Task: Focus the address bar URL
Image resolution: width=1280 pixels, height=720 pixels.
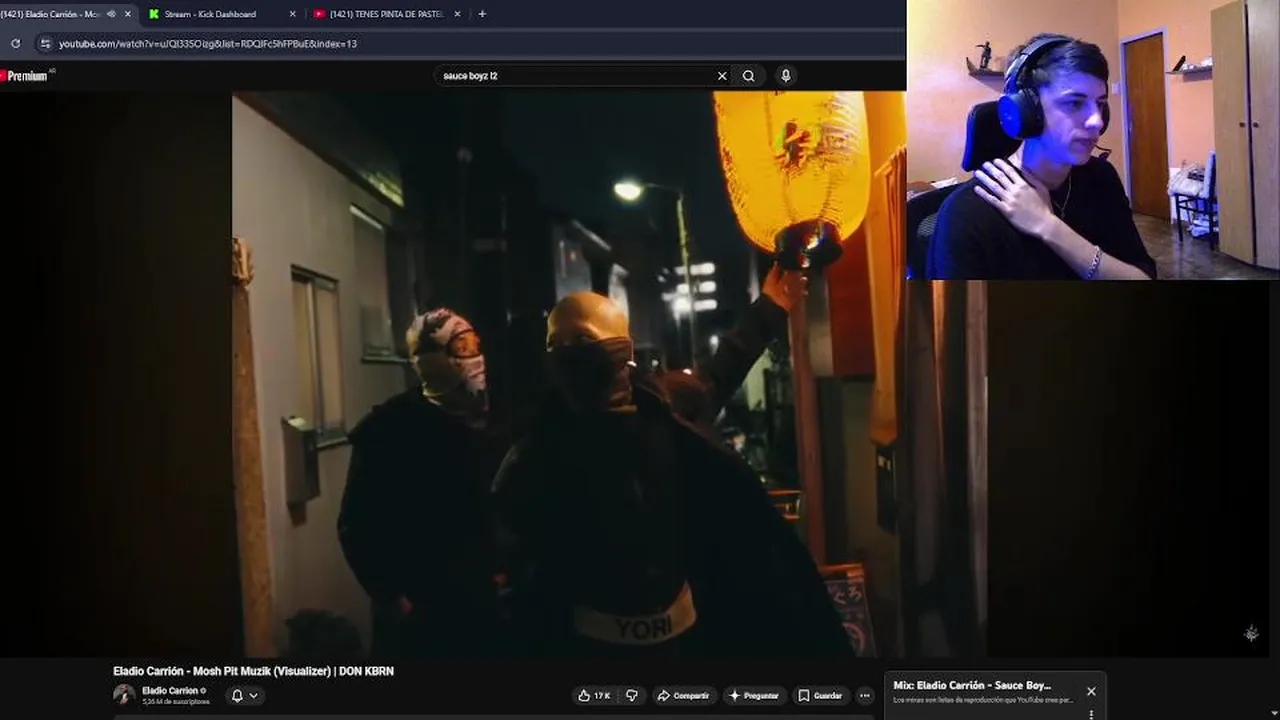Action: 208,44
